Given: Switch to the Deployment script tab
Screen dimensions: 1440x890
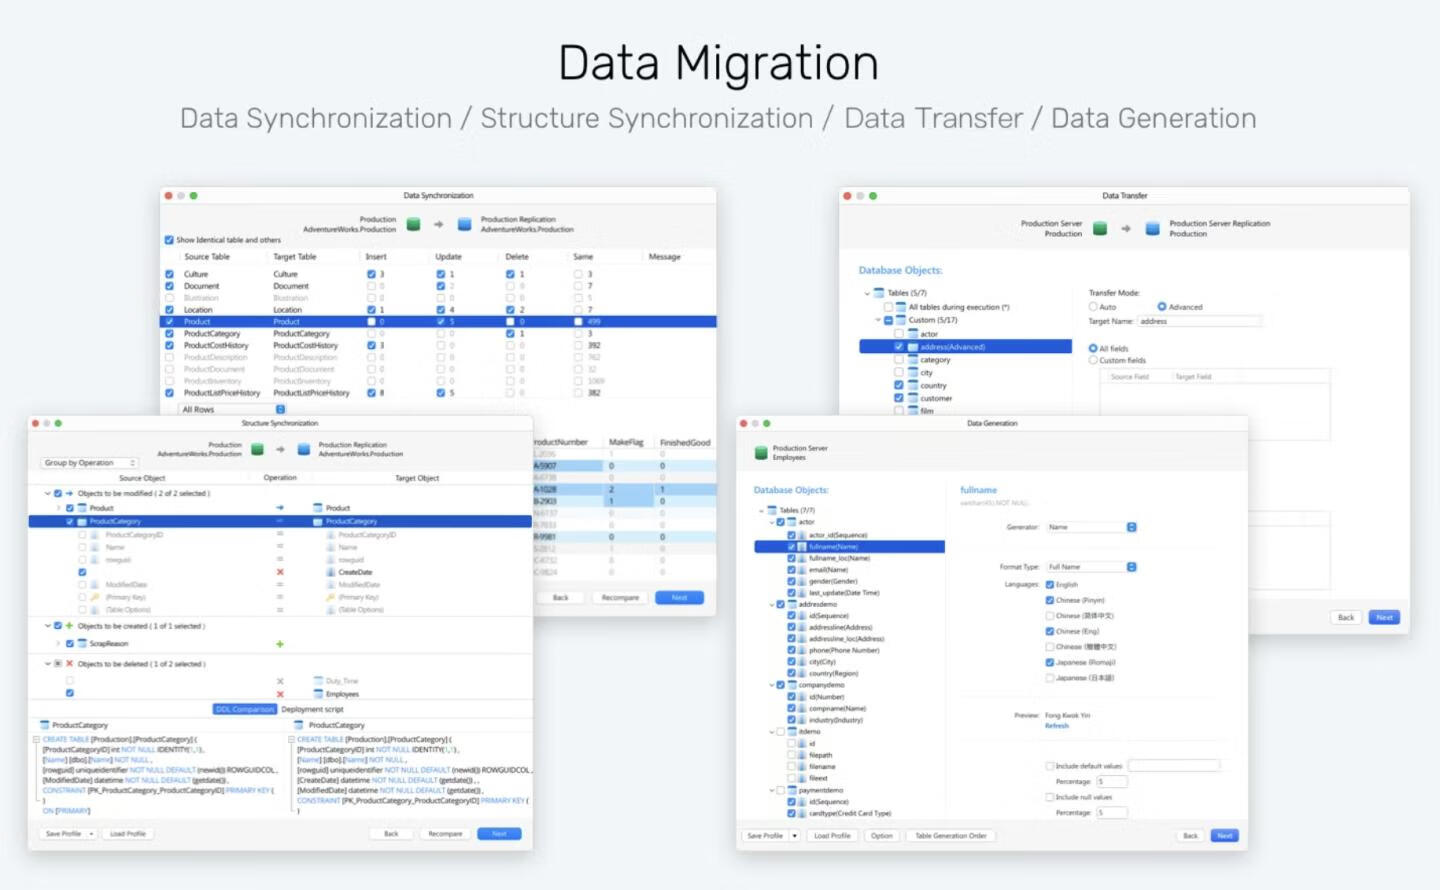Looking at the screenshot, I should 312,709.
